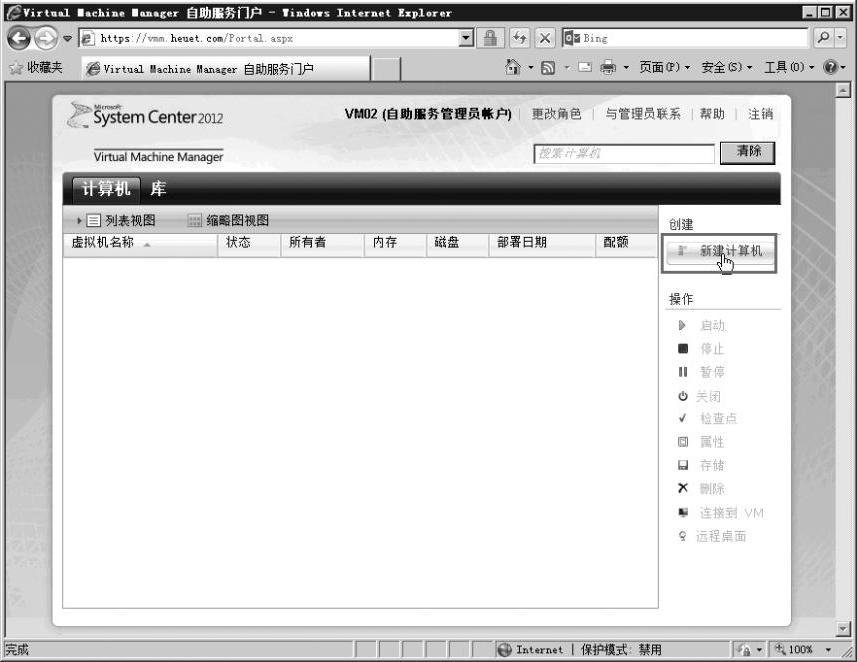Click the Read Mail icon
Screen dimensions: 857x662
(585, 67)
